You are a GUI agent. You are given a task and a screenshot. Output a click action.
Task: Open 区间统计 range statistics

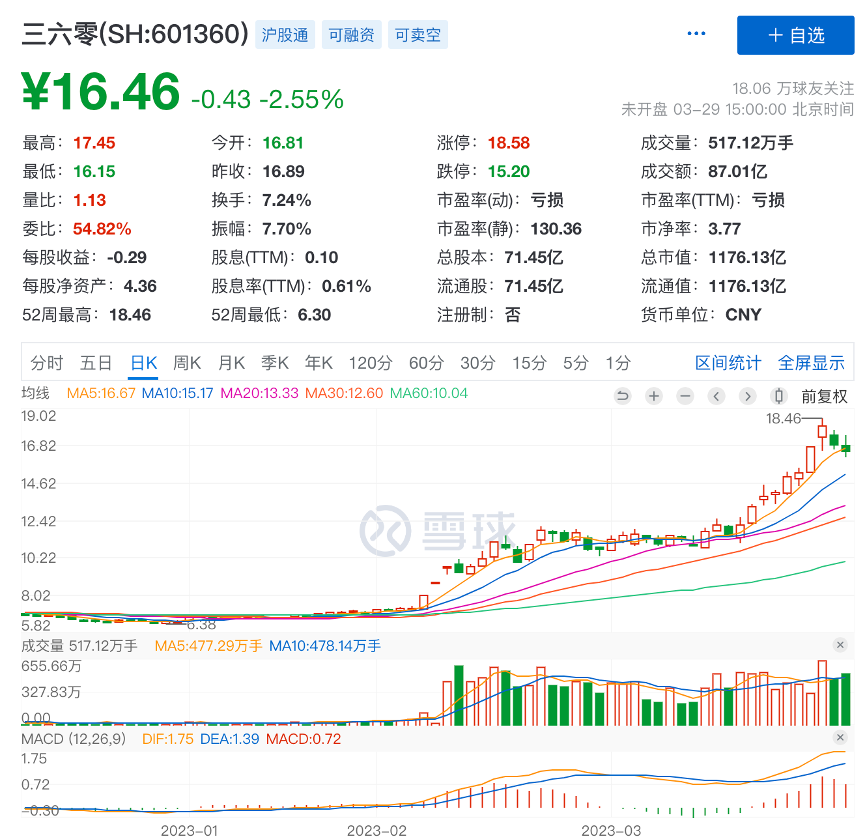[727, 363]
